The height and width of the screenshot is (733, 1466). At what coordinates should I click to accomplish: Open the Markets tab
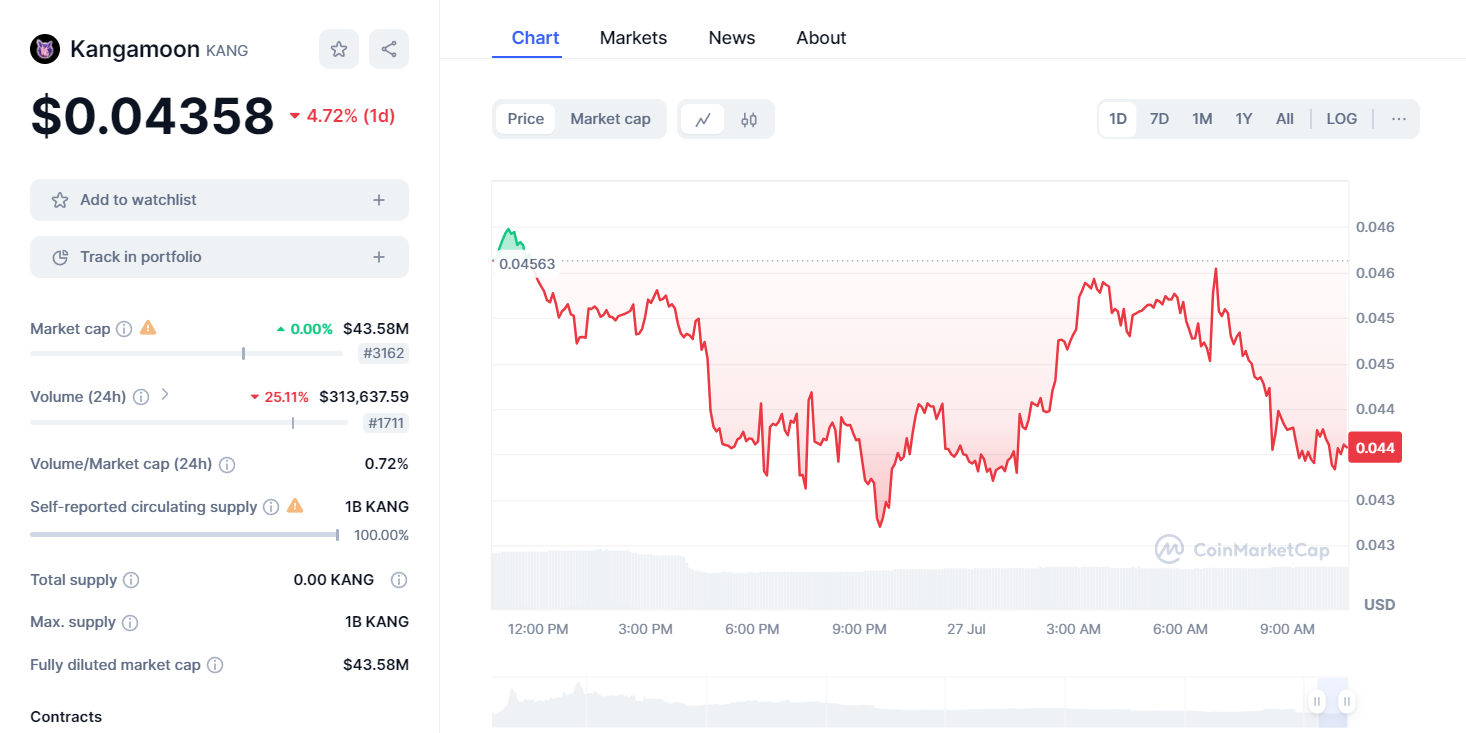click(x=633, y=38)
